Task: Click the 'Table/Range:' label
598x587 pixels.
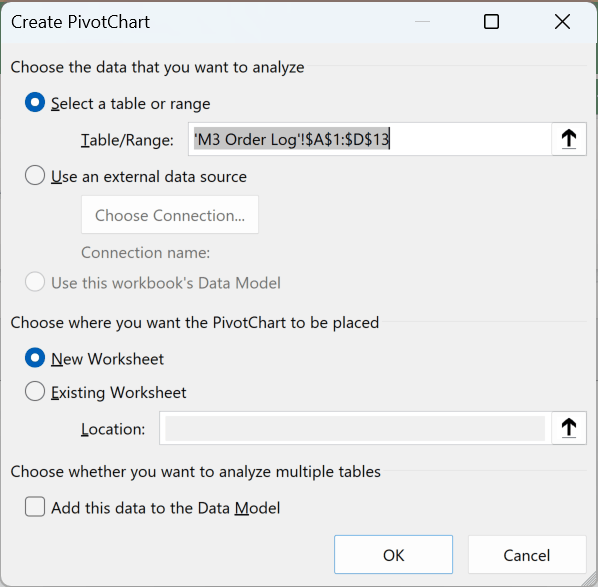Action: (x=127, y=140)
